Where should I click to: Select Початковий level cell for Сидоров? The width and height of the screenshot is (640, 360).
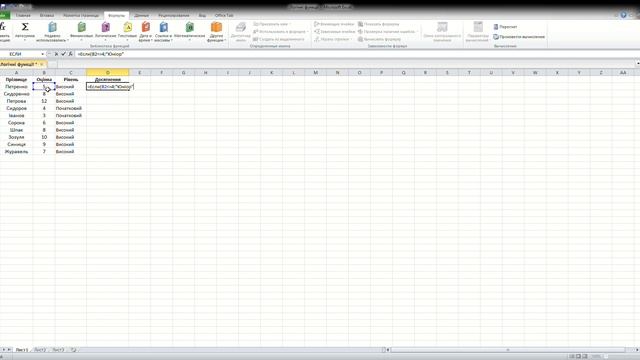[x=71, y=108]
